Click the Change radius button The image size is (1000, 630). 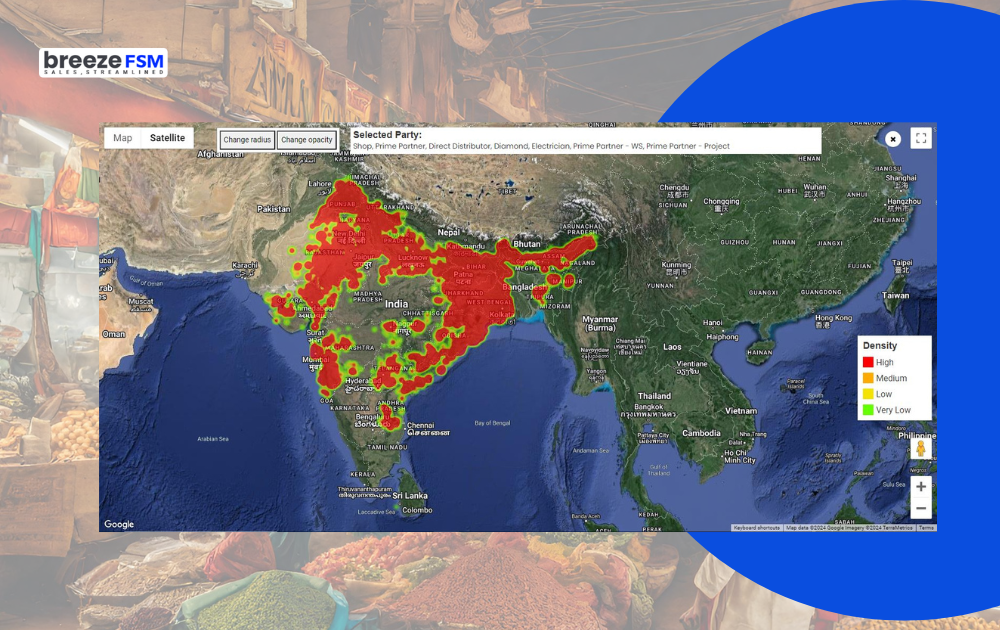click(x=247, y=140)
